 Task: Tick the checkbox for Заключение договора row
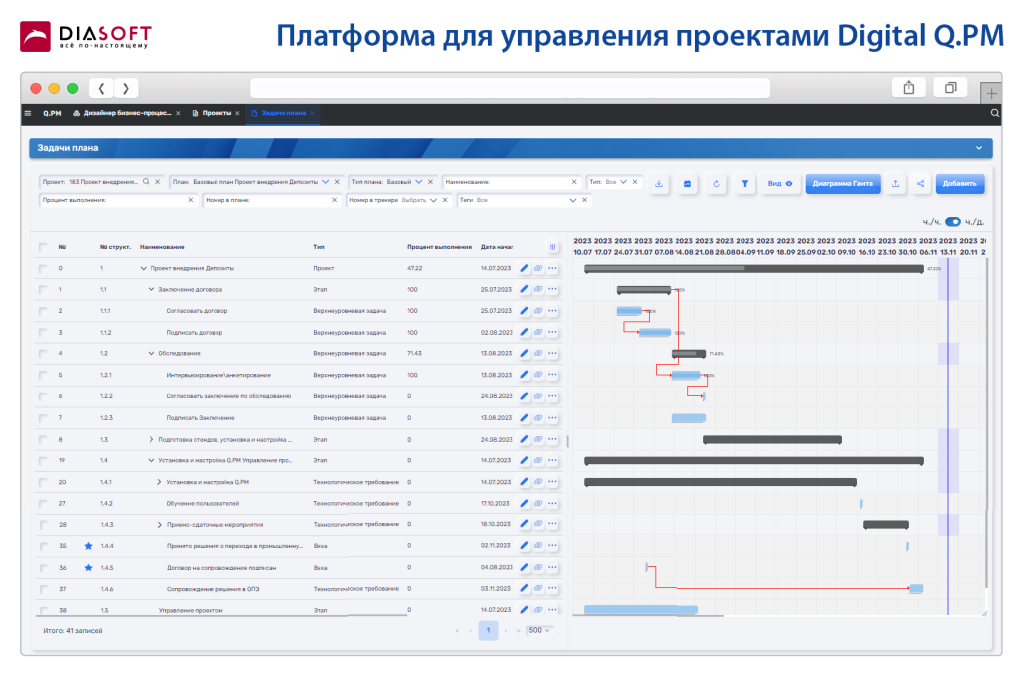(43, 290)
